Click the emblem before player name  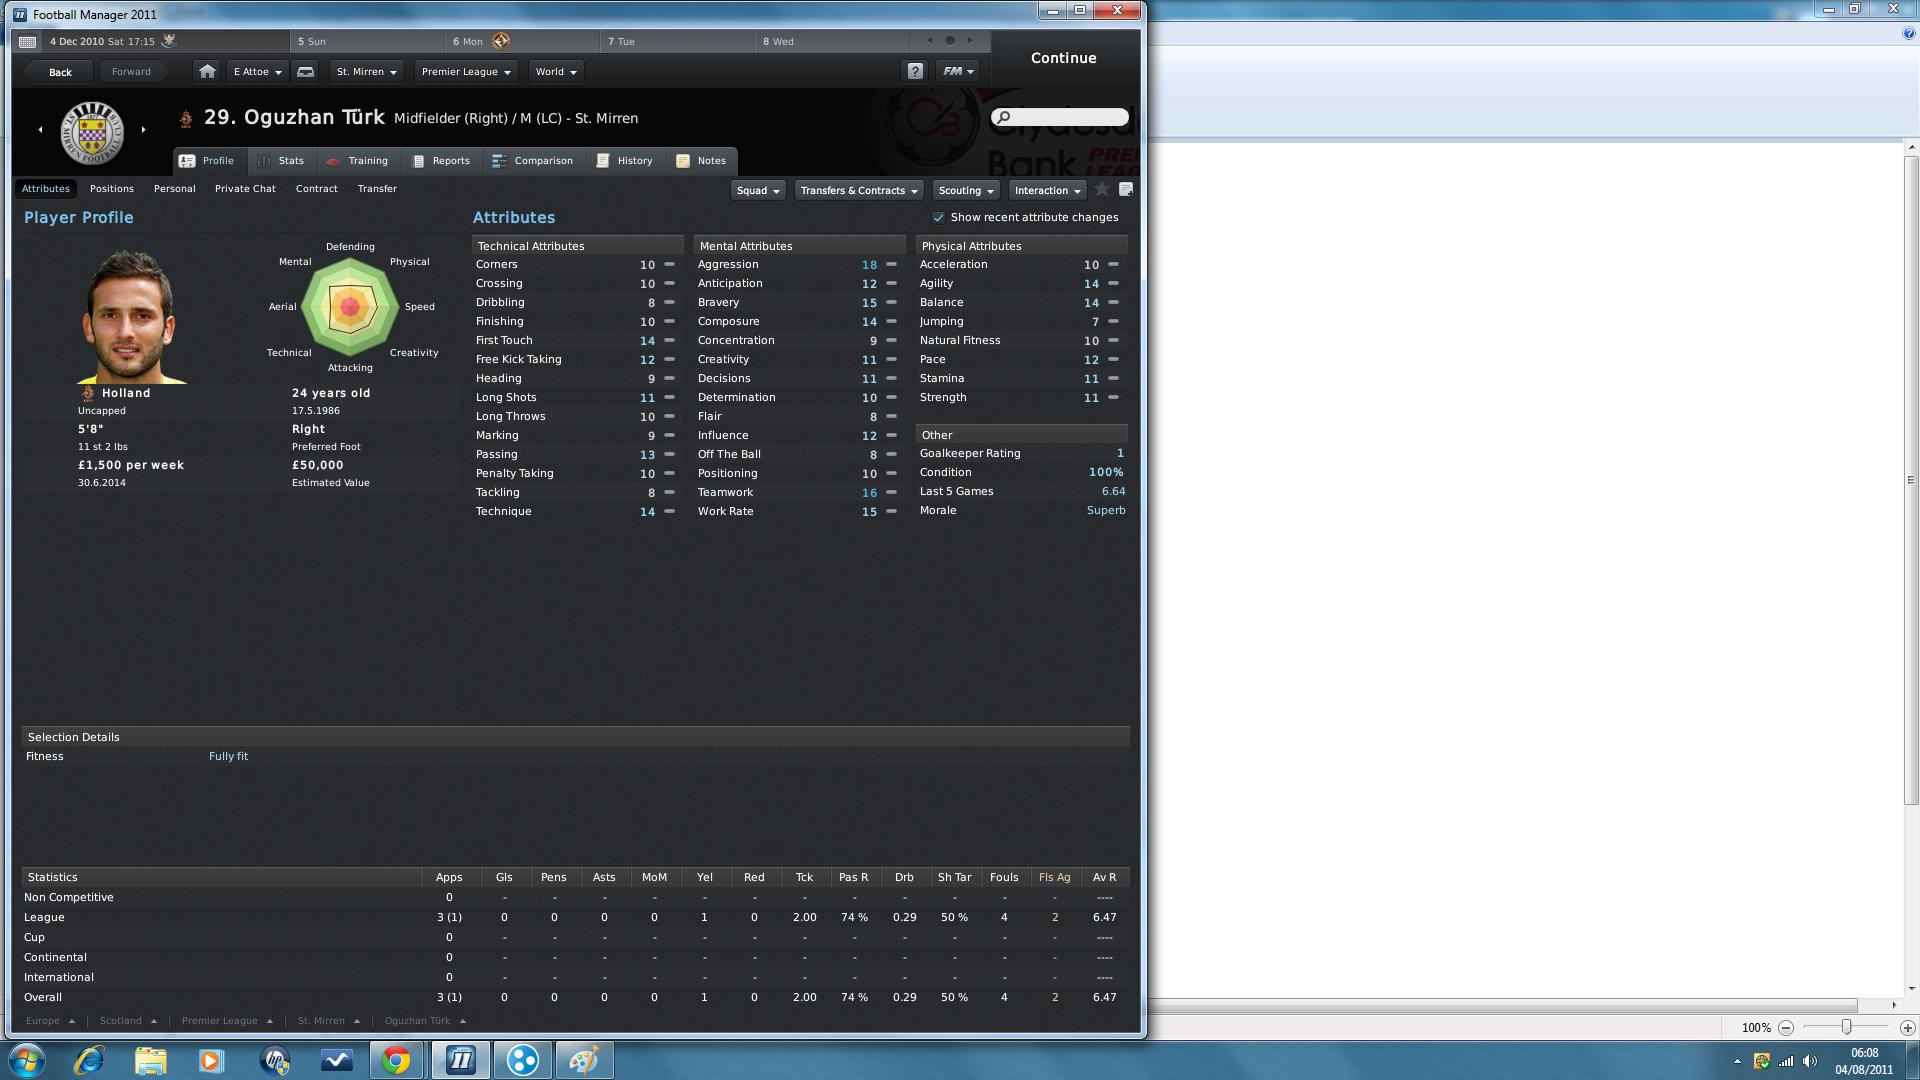(185, 119)
